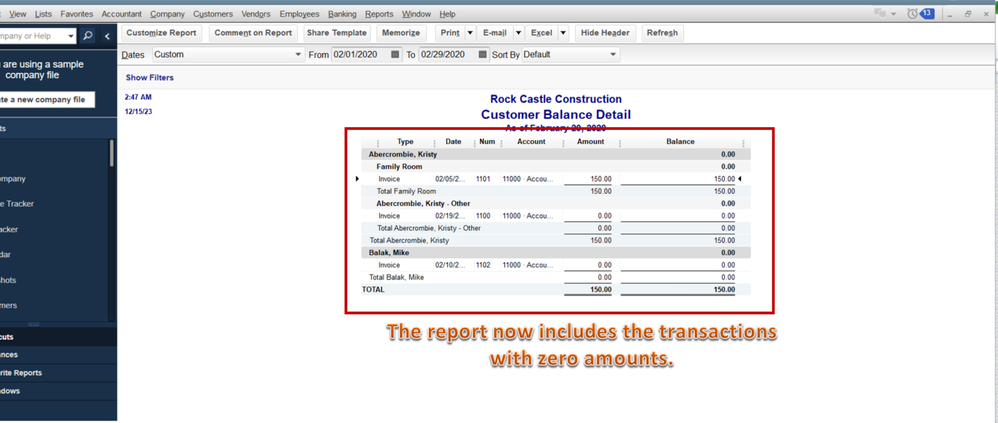The height and width of the screenshot is (423, 998).
Task: Click the To date field 02/29/2020
Action: [447, 55]
